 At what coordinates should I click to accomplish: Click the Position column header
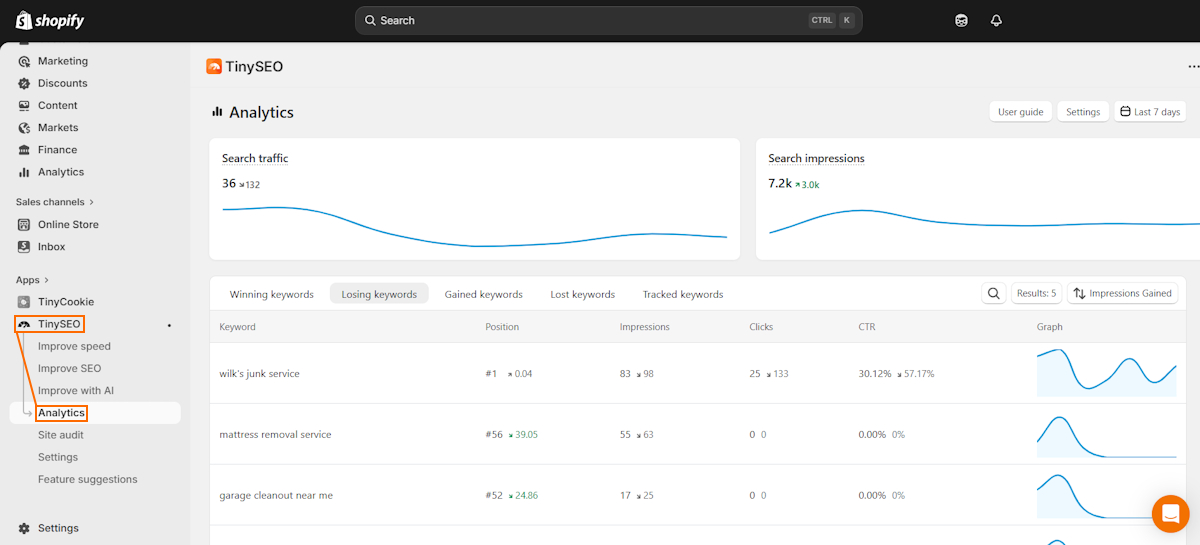[502, 327]
